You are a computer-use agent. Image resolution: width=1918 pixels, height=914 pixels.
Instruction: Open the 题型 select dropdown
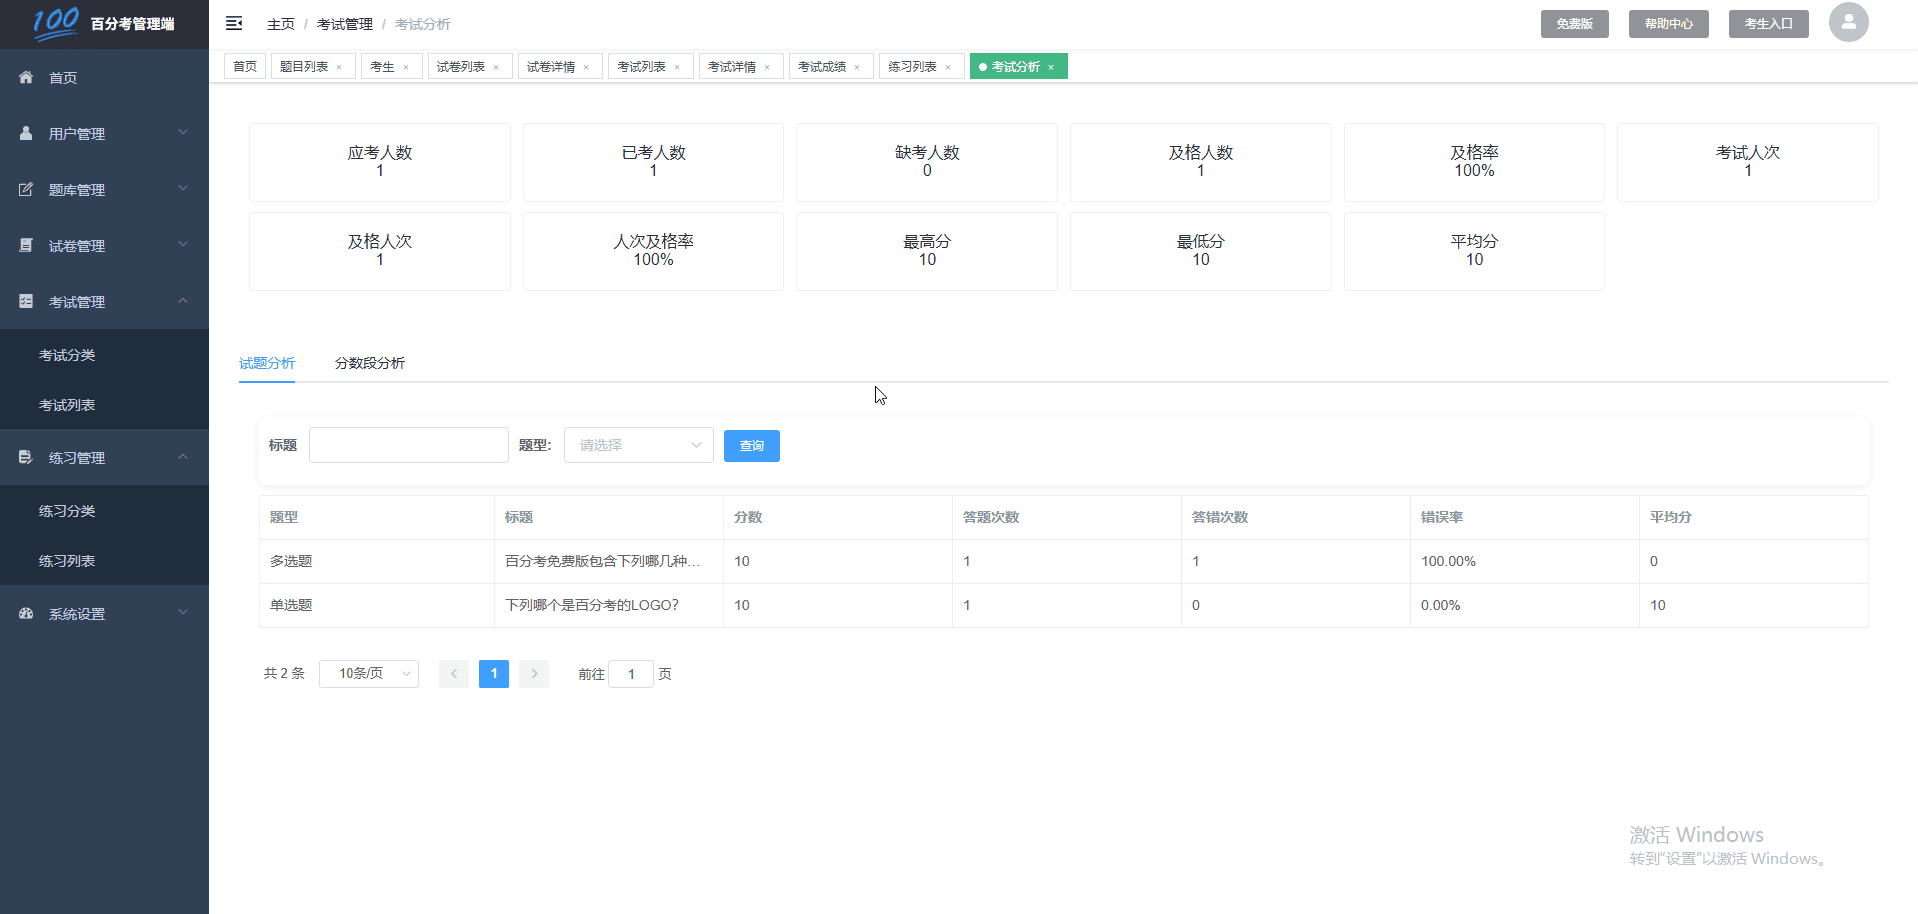click(x=638, y=445)
